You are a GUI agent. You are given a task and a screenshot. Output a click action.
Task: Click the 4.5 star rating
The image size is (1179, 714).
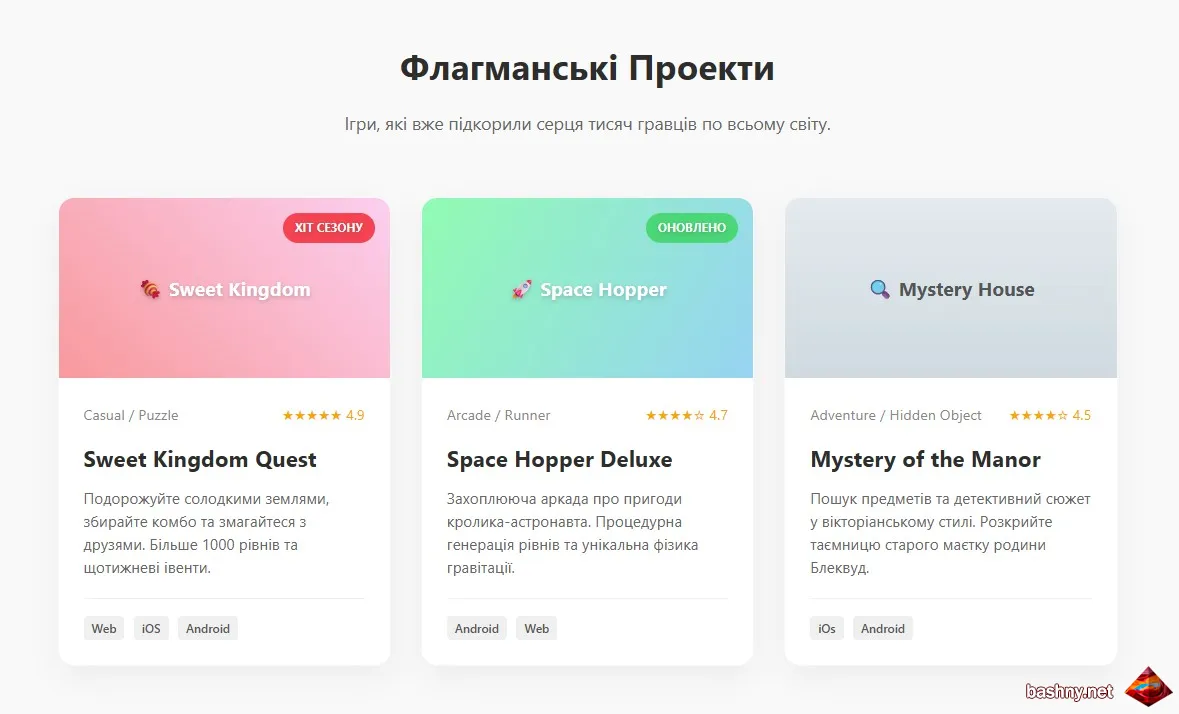1050,416
